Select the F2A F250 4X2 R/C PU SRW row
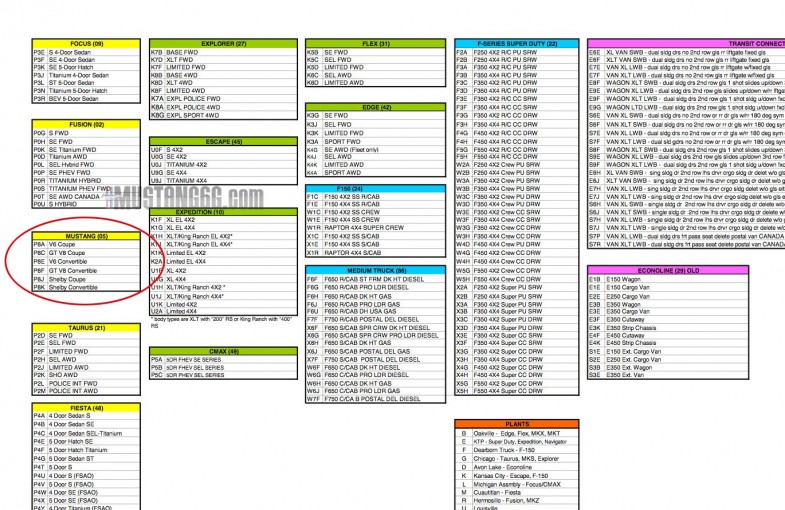 coord(517,52)
